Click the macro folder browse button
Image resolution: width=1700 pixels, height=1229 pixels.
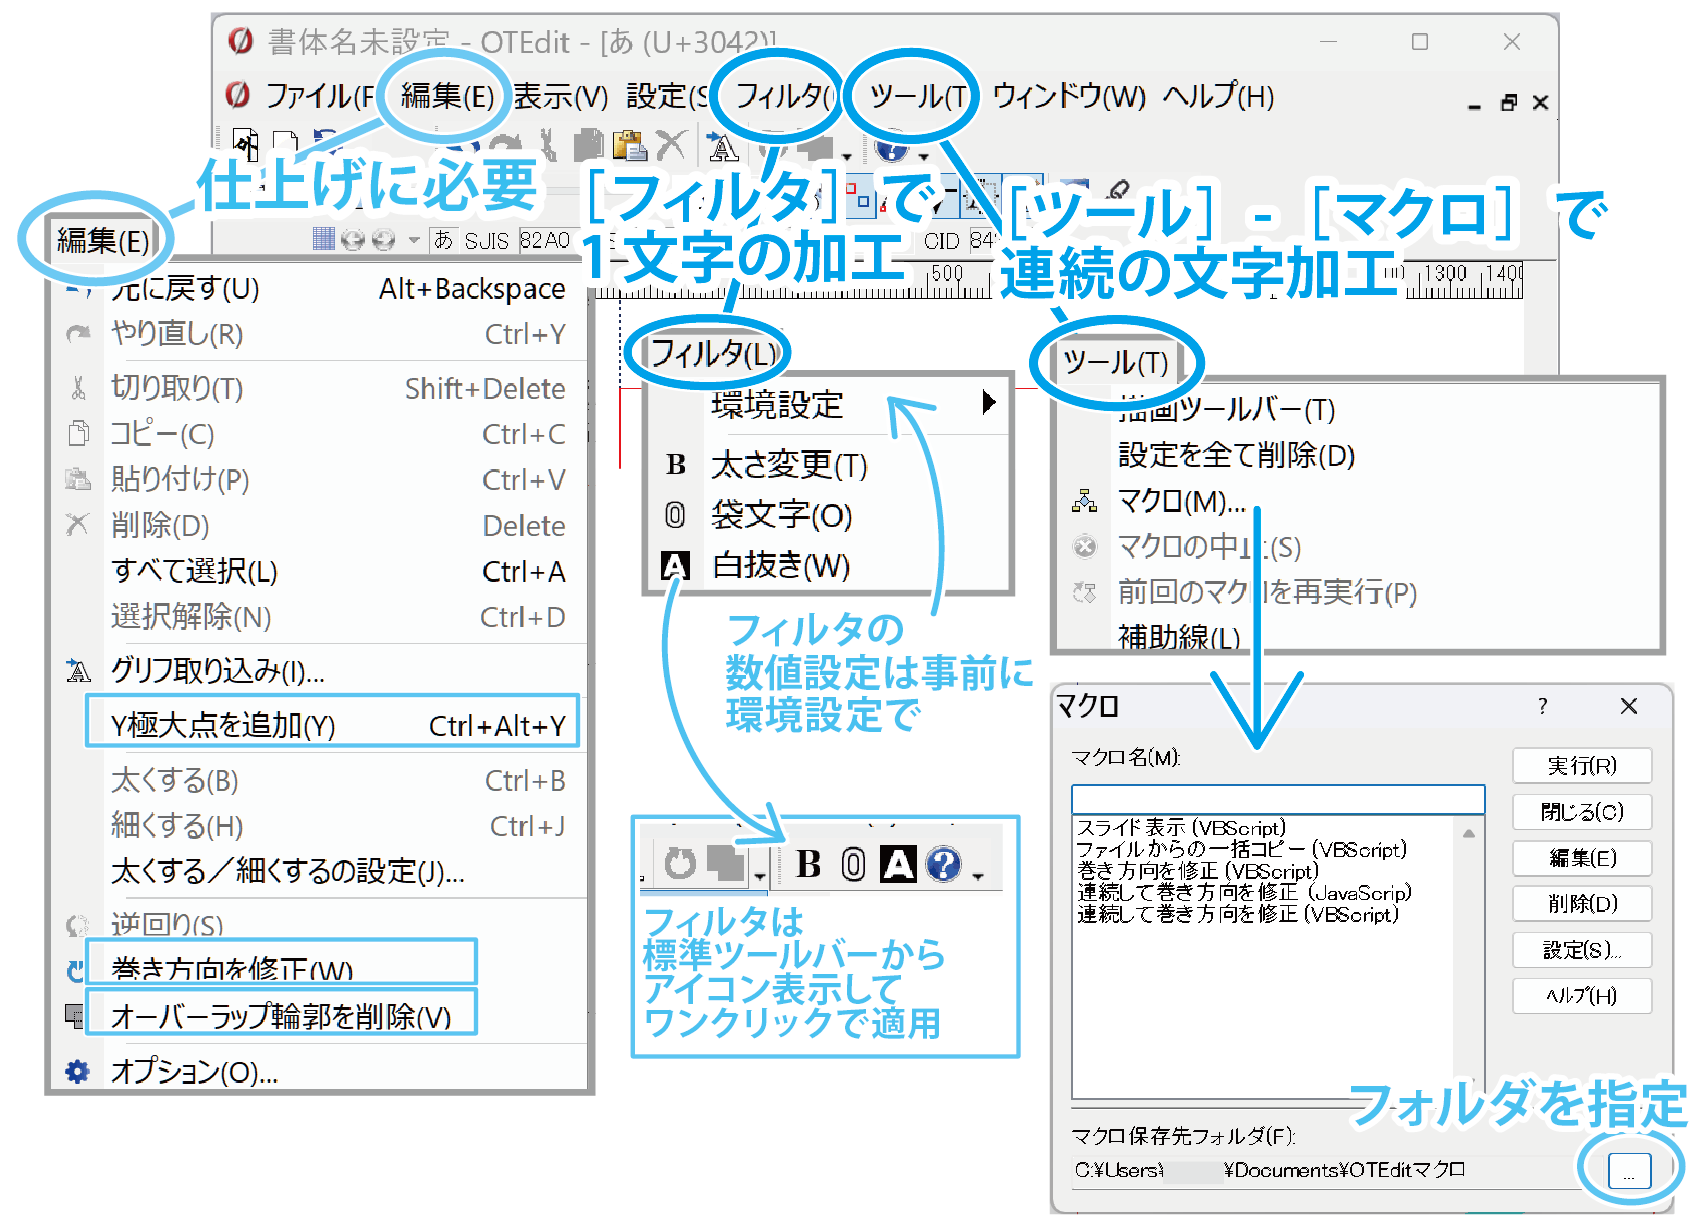tap(1628, 1171)
